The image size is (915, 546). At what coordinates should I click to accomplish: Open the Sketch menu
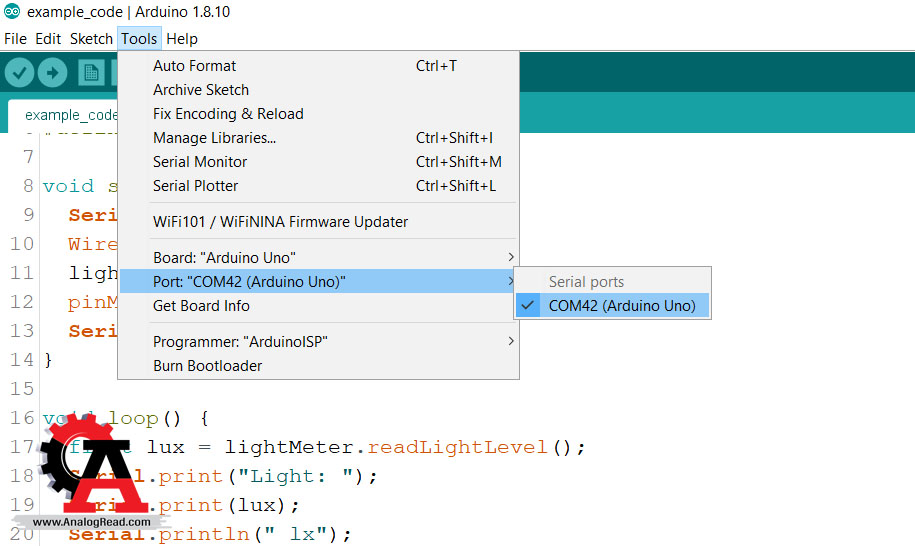pyautogui.click(x=91, y=39)
